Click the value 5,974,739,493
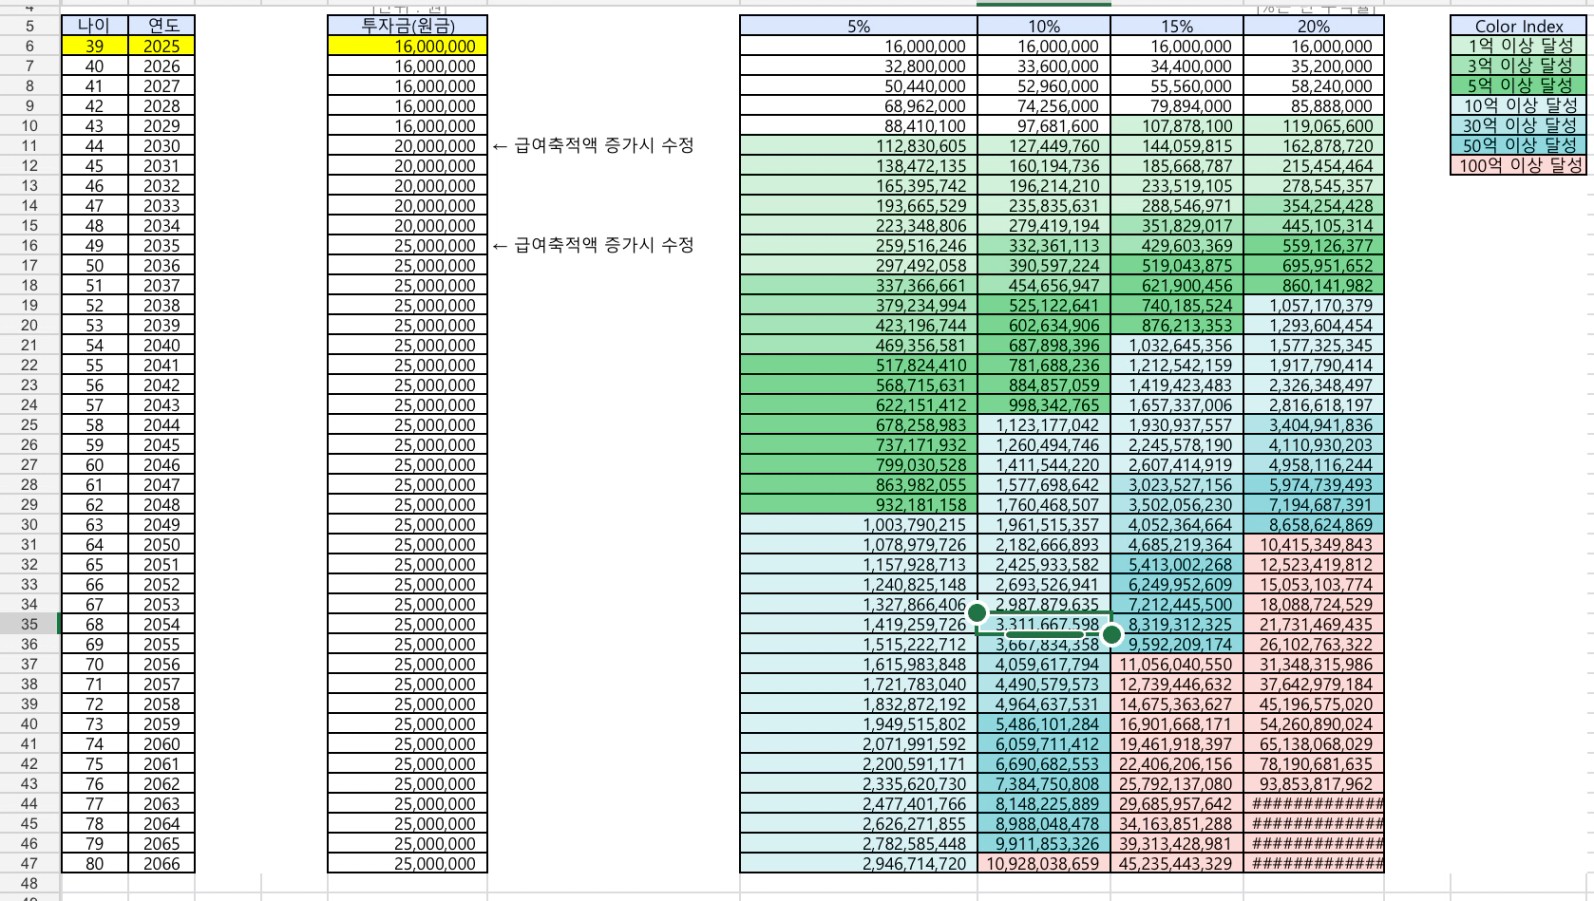Screen dimensions: 1594x901 pyautogui.click(x=1313, y=485)
